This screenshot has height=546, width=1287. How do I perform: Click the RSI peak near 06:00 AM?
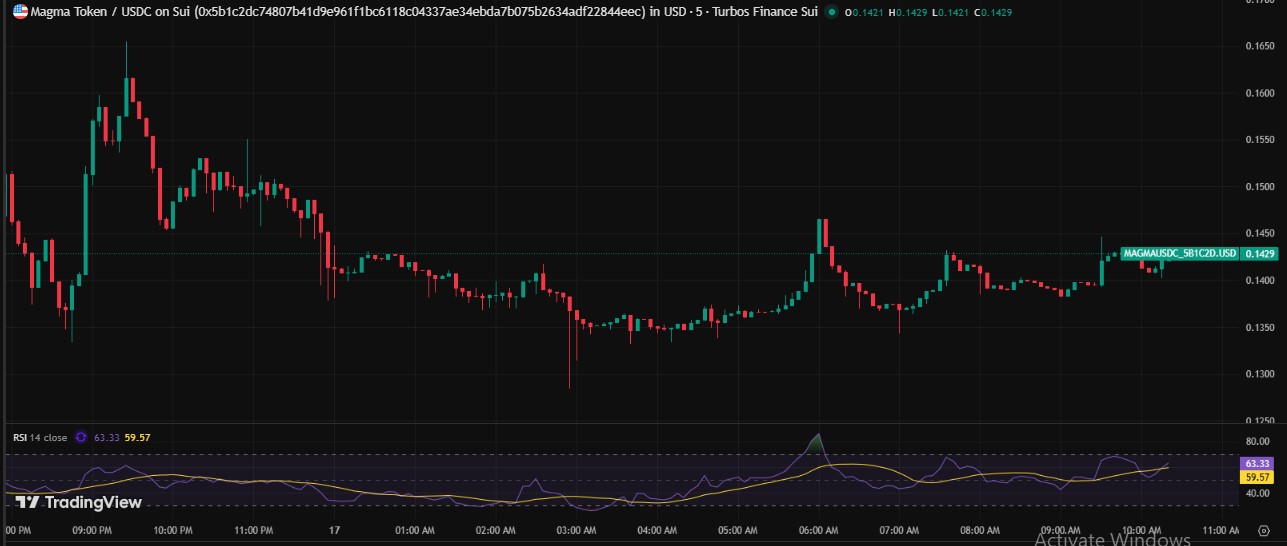[819, 436]
